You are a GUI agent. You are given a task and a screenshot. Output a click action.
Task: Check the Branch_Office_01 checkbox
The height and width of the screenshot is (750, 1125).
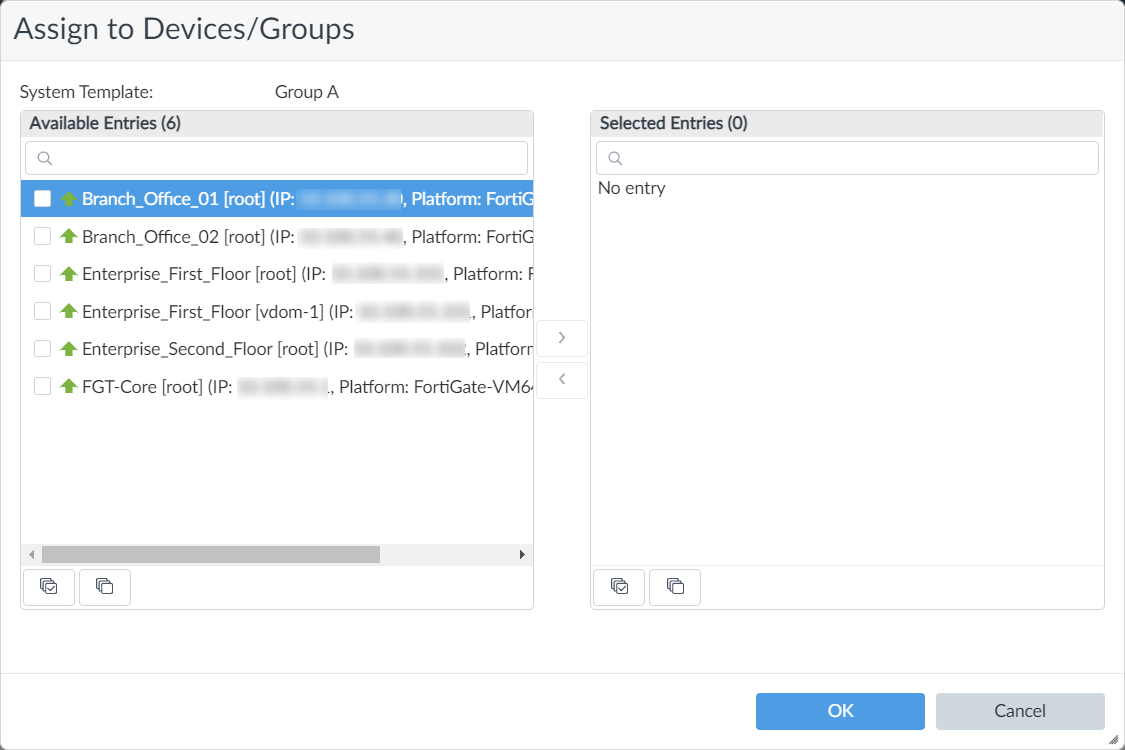tap(42, 198)
